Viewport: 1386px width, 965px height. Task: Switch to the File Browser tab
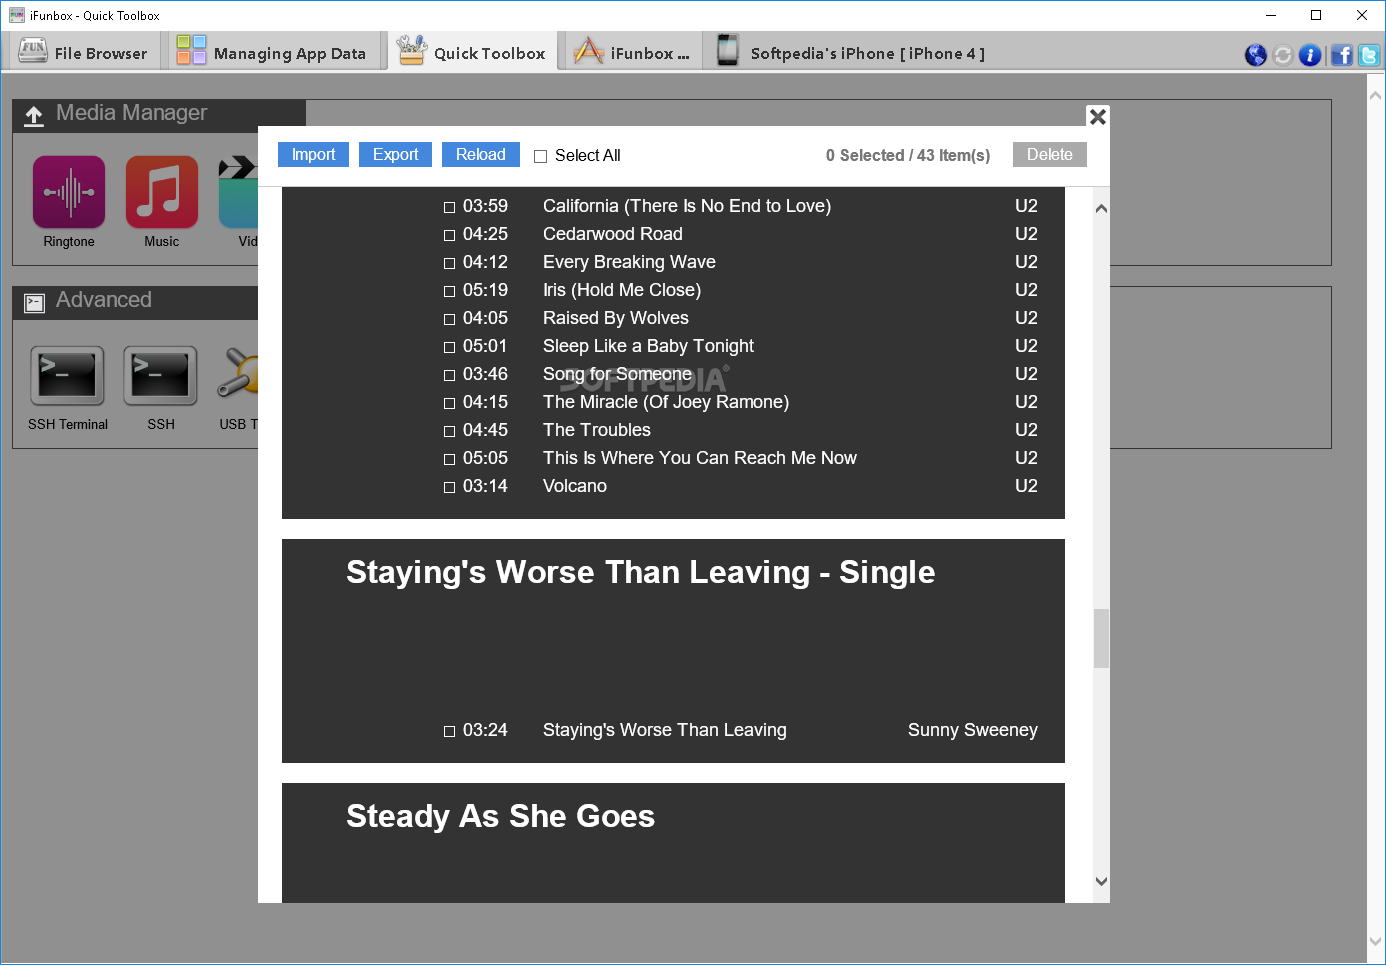[x=83, y=52]
